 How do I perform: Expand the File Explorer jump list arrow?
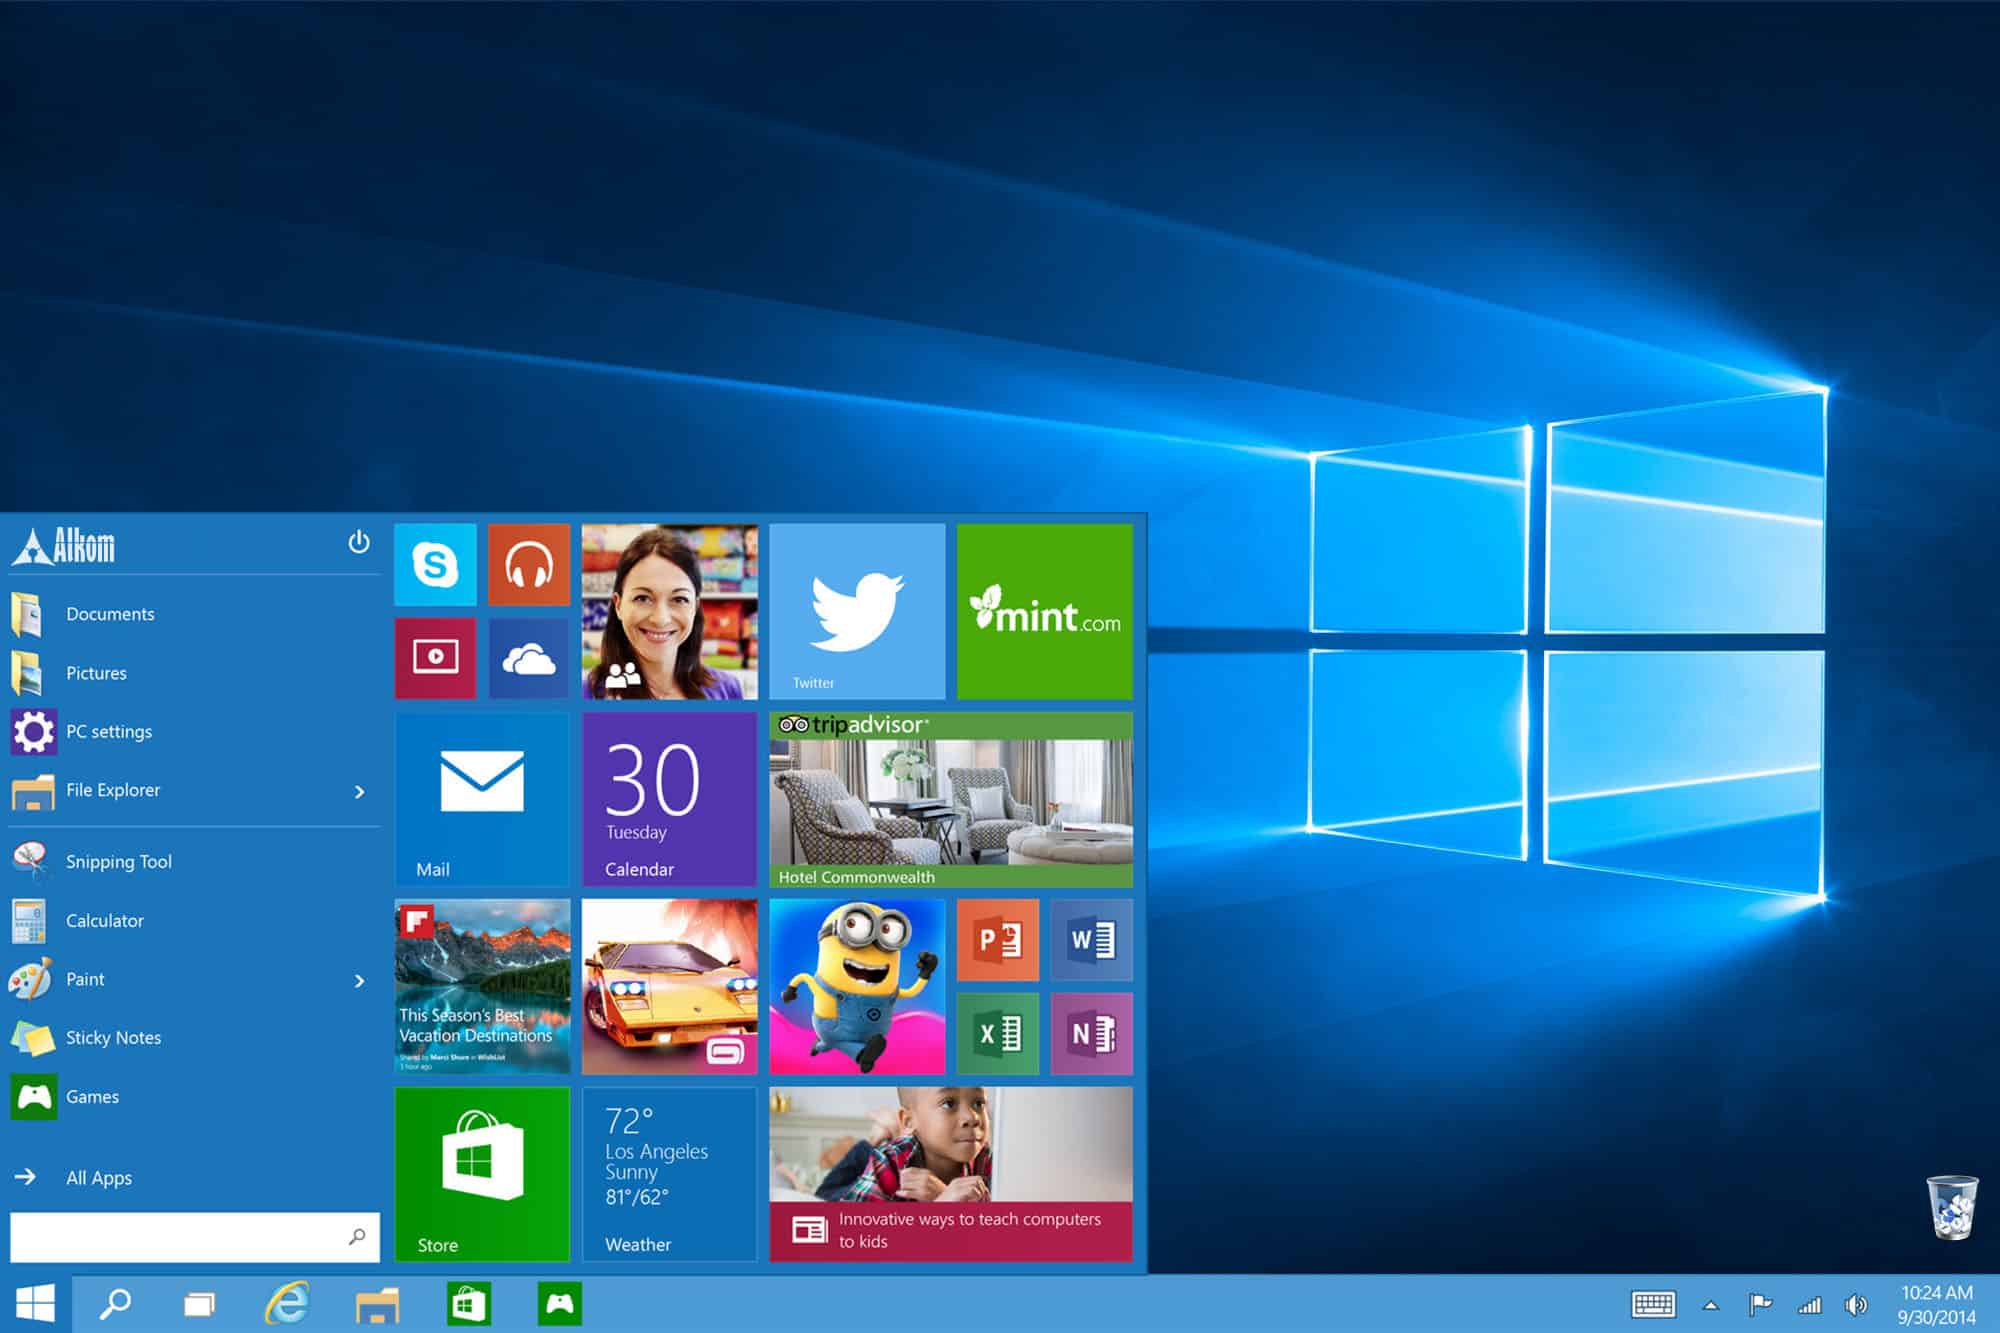click(x=360, y=792)
